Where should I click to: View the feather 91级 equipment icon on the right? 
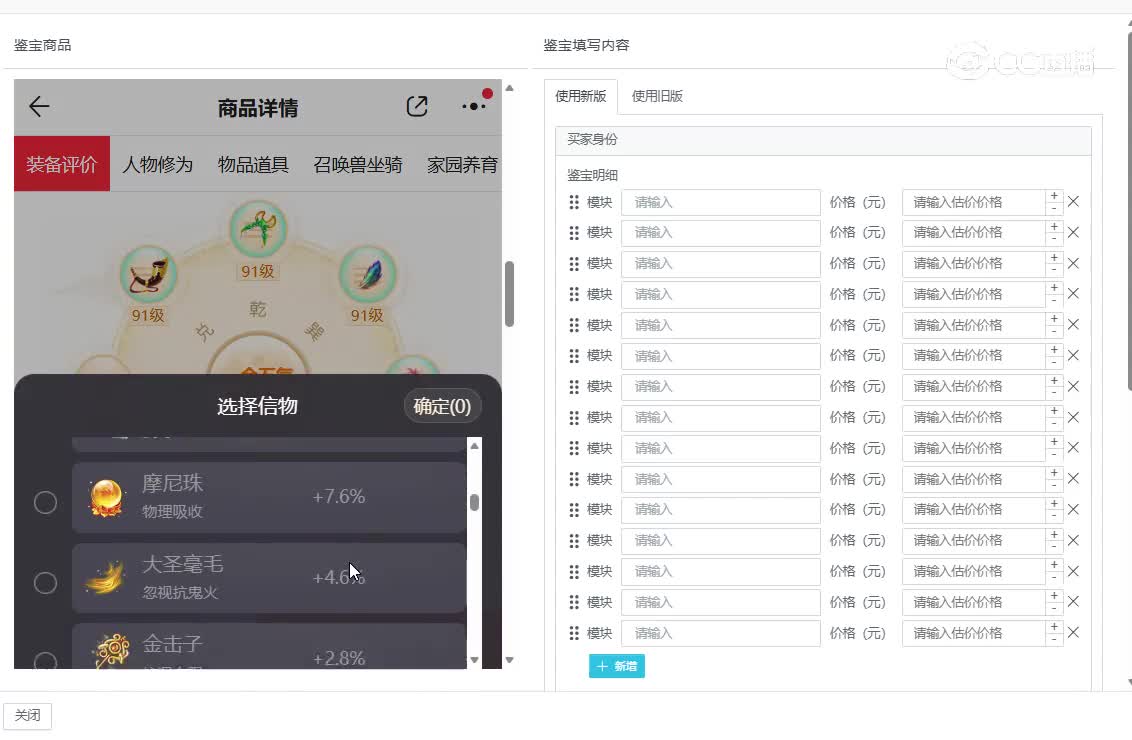pyautogui.click(x=367, y=274)
